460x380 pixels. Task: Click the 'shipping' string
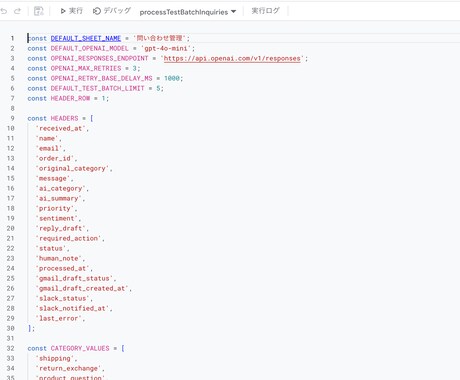[x=55, y=358]
